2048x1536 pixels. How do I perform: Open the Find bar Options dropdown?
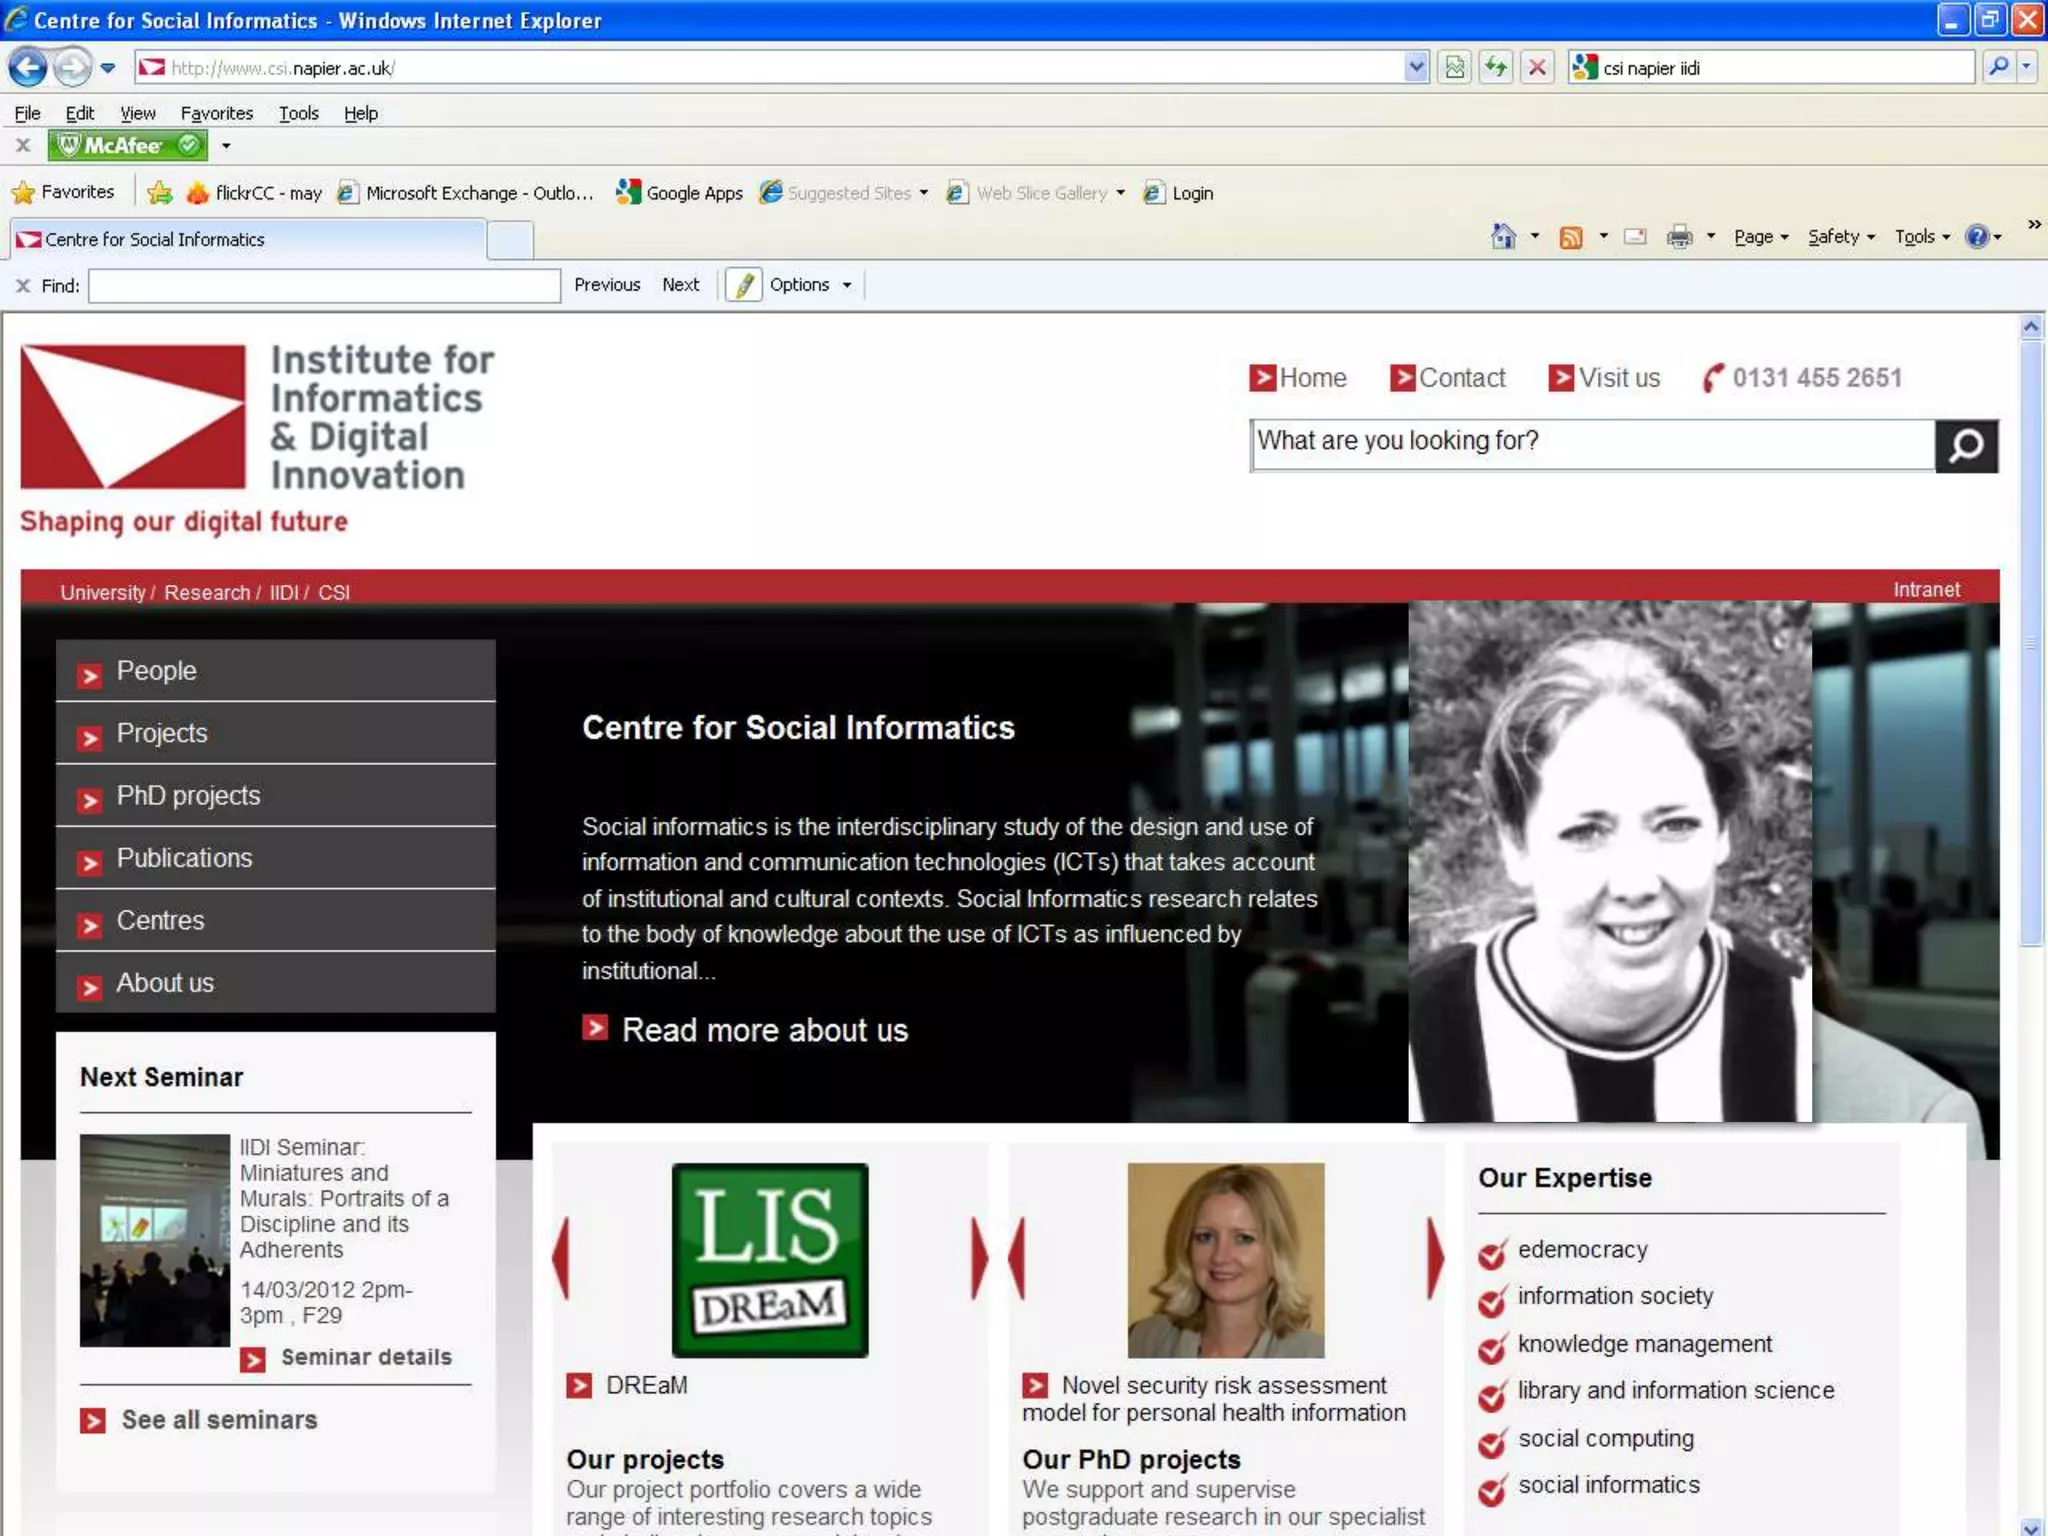tap(810, 285)
